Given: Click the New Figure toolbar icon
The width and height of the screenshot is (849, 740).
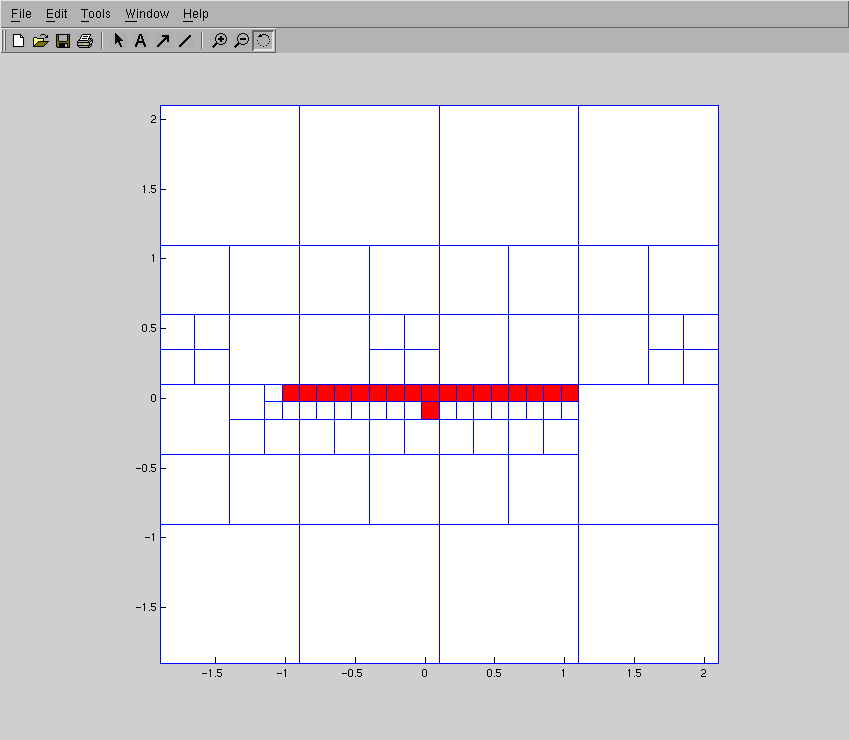Looking at the screenshot, I should tap(18, 41).
